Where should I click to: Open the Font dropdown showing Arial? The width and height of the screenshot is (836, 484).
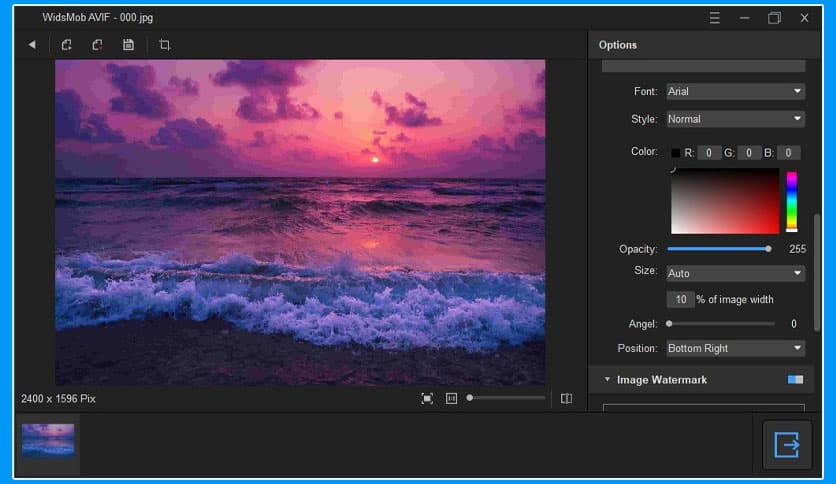735,92
